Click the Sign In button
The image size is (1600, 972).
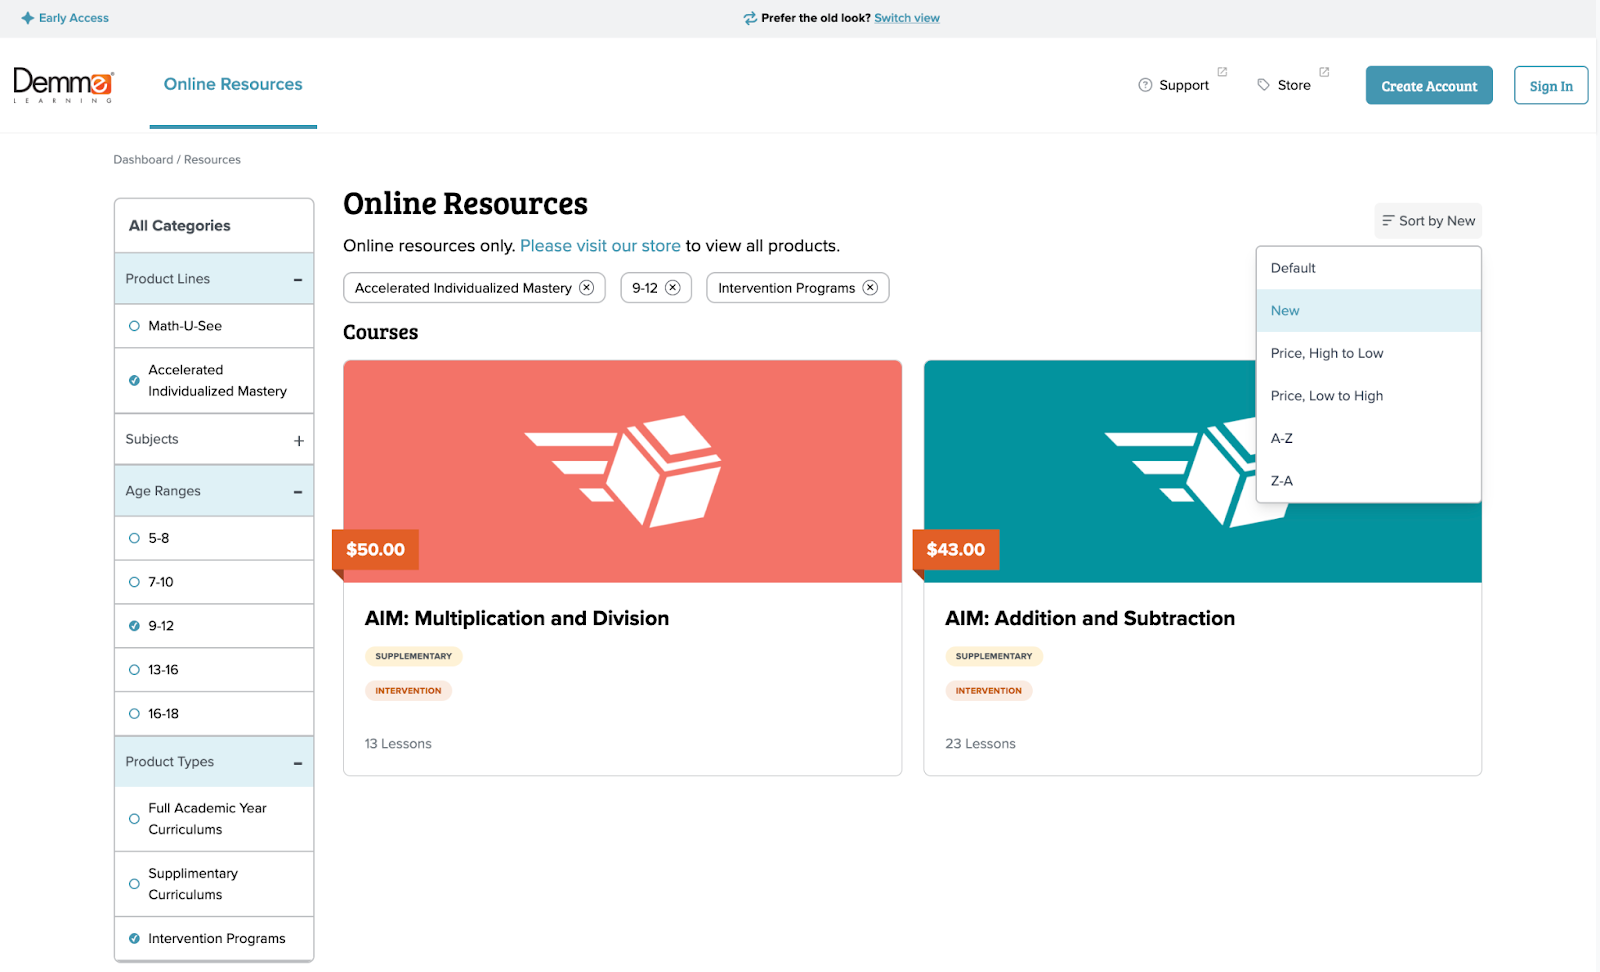1551,86
